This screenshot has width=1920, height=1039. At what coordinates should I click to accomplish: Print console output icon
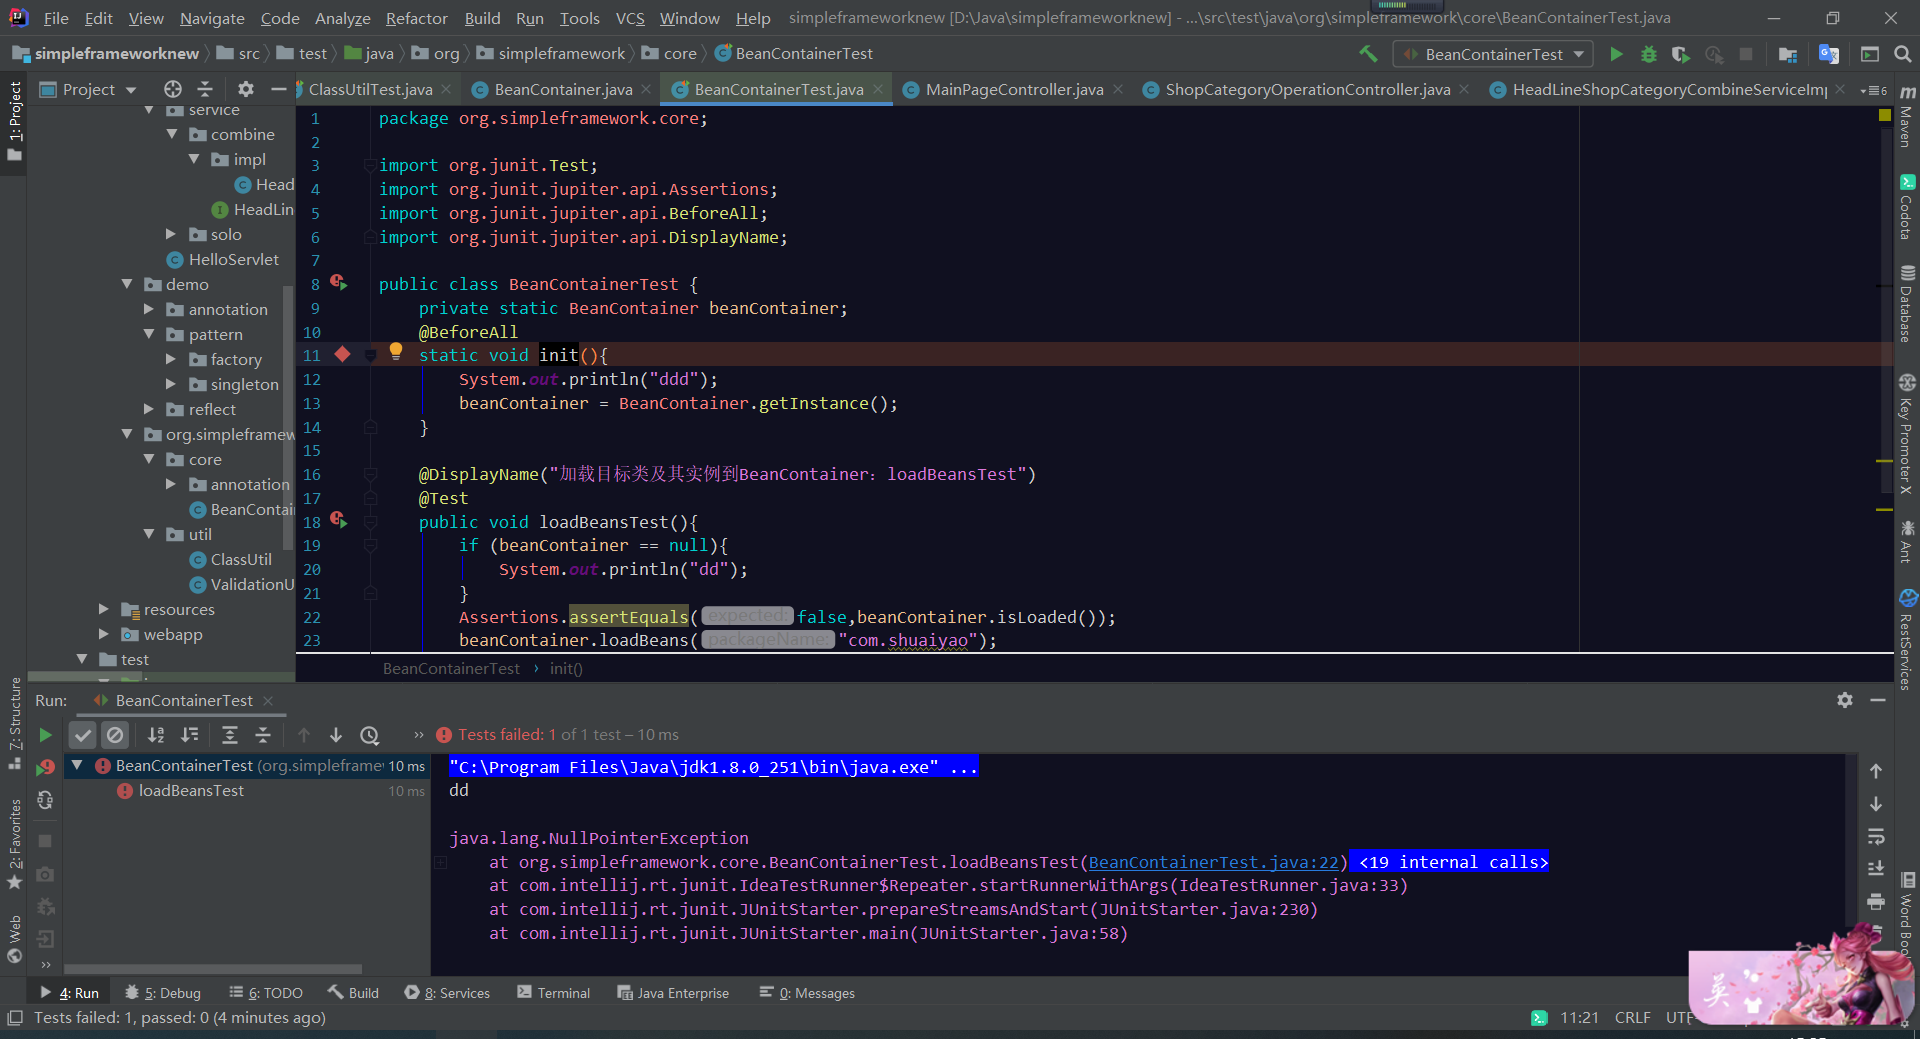(1876, 901)
